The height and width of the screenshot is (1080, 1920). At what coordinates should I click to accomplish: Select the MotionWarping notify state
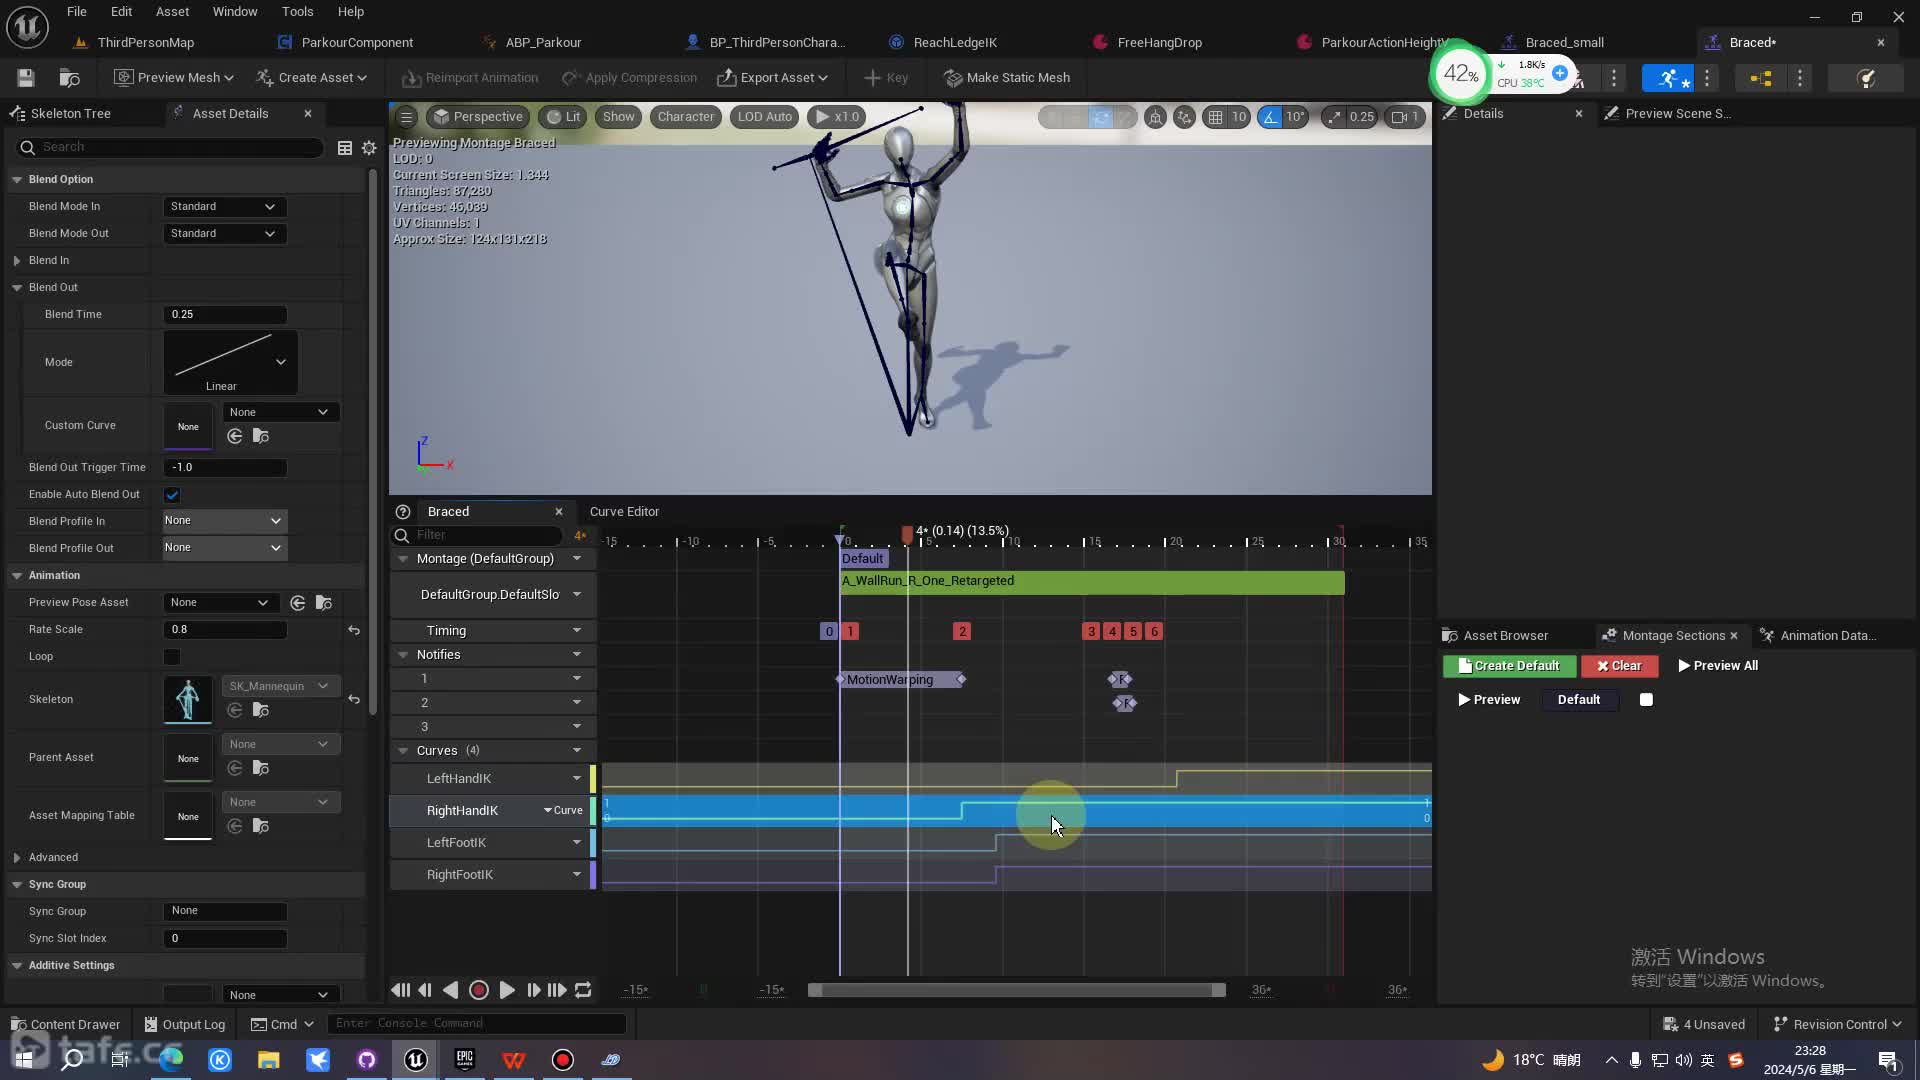900,680
